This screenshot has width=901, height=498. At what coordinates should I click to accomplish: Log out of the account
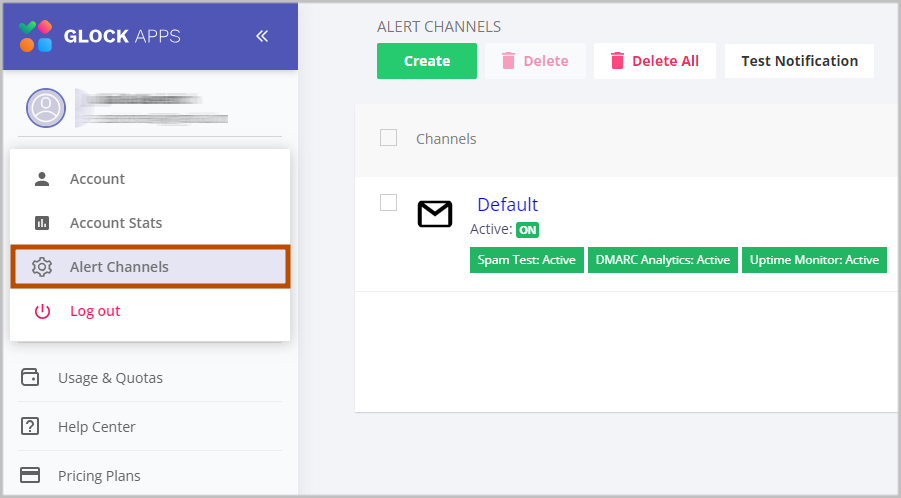(x=95, y=311)
